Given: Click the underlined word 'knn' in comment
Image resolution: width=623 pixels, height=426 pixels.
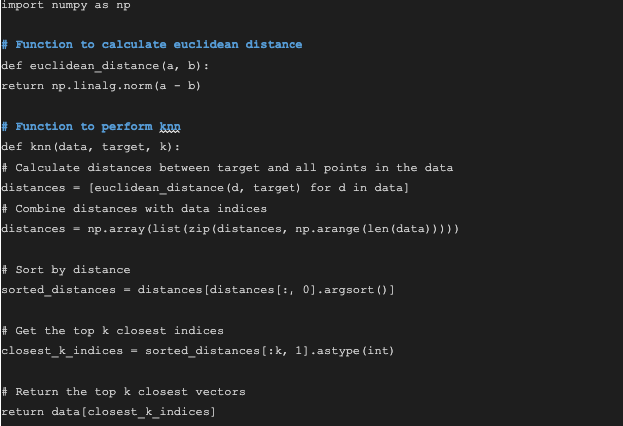Looking at the screenshot, I should (170, 127).
